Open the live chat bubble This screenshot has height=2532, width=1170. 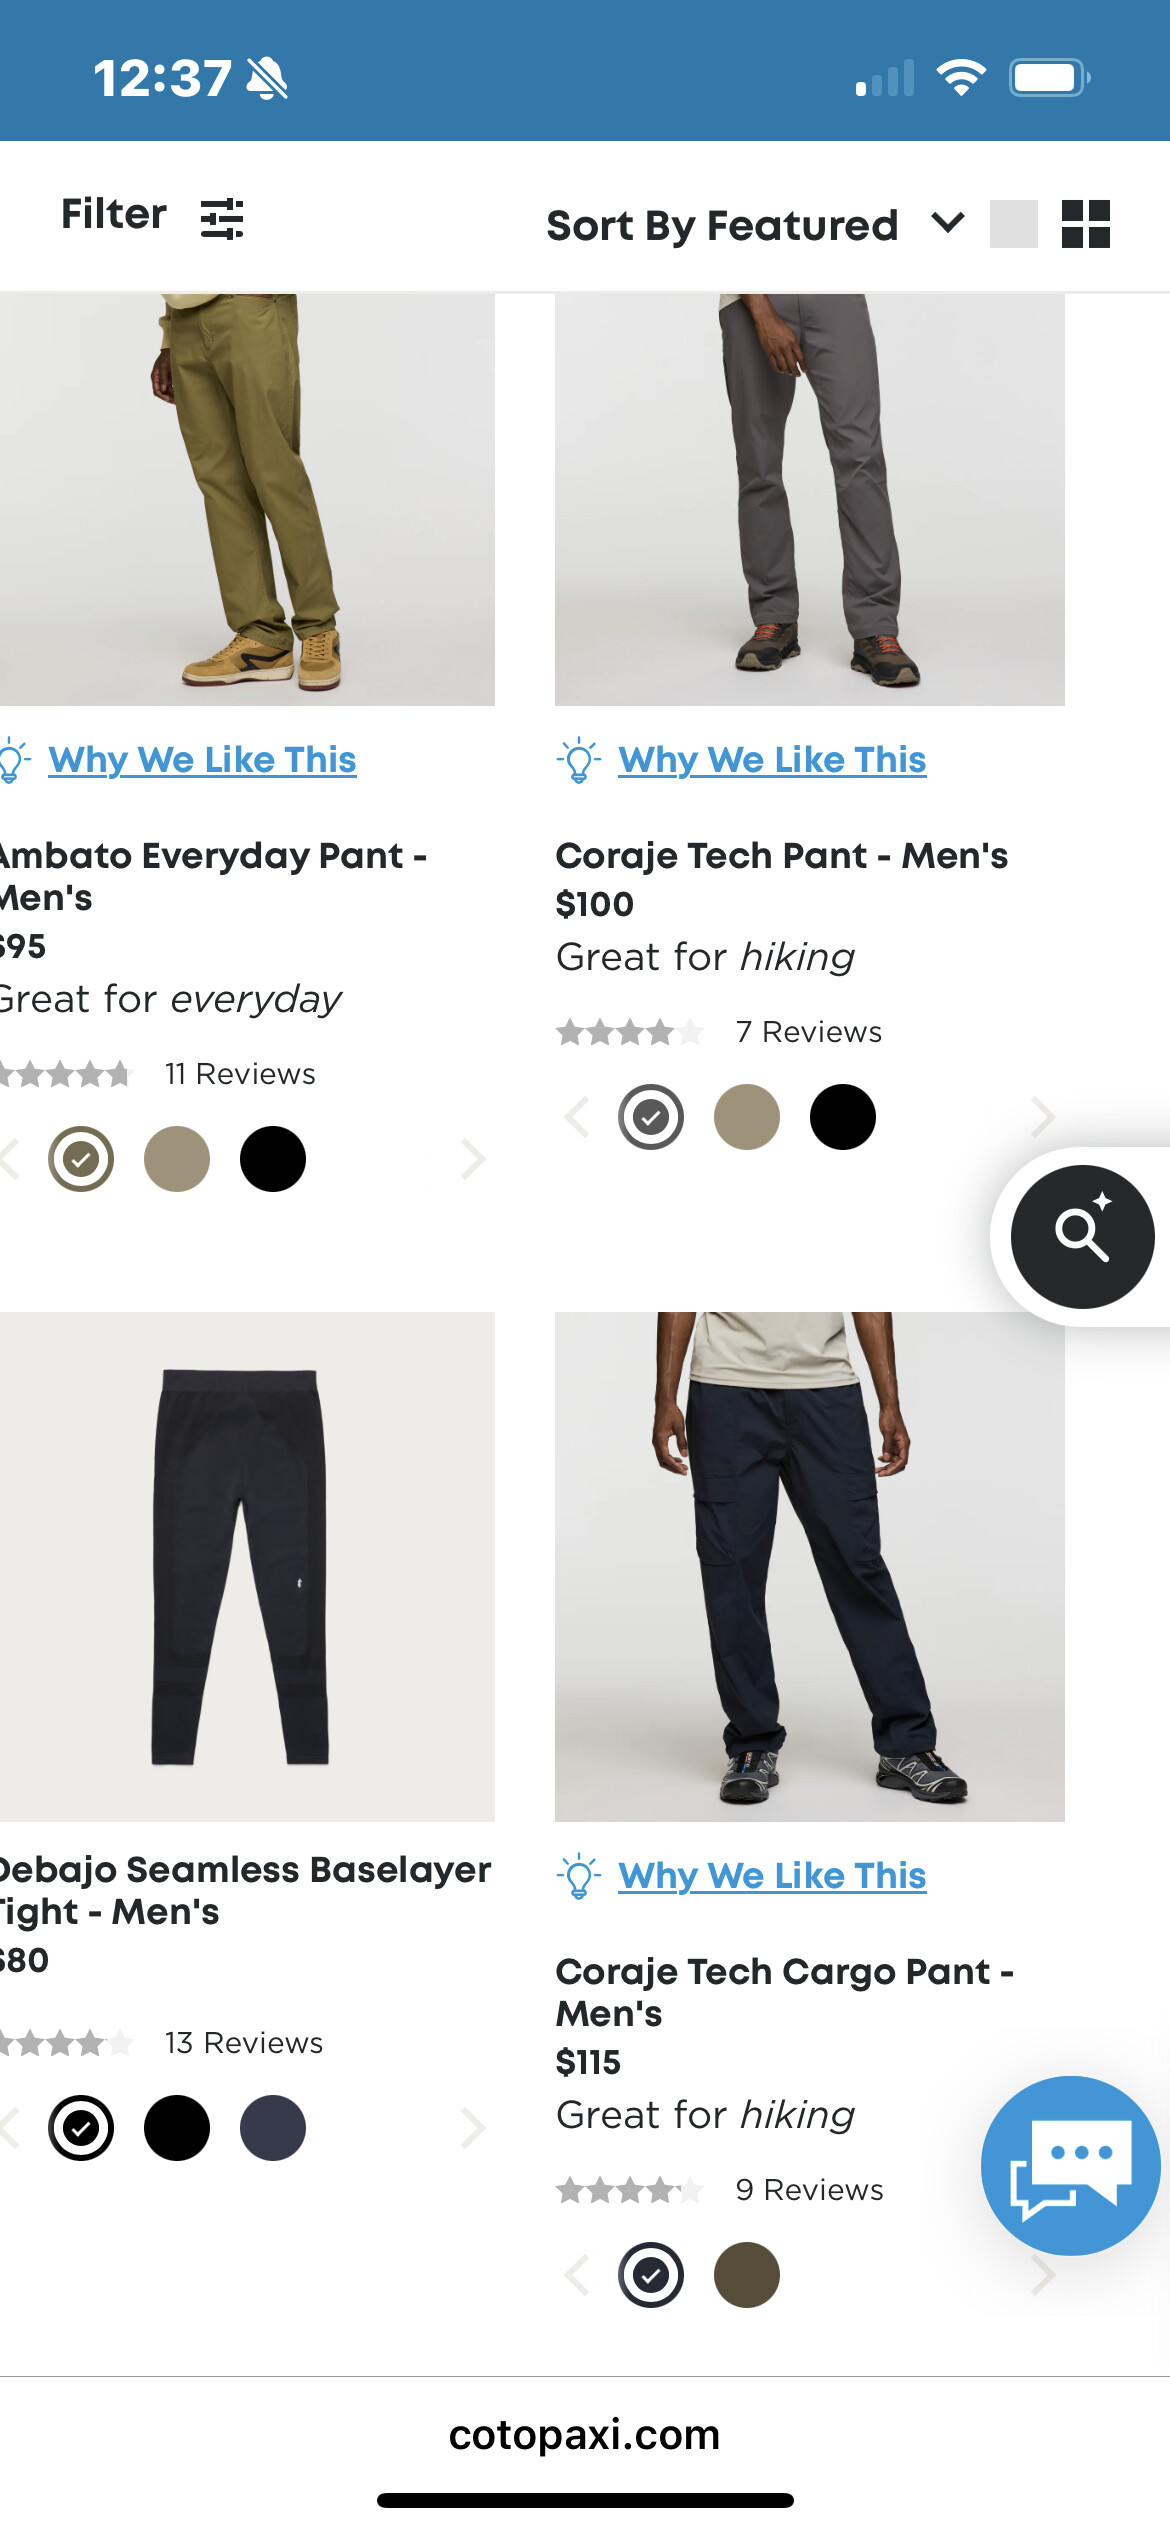(1070, 2165)
